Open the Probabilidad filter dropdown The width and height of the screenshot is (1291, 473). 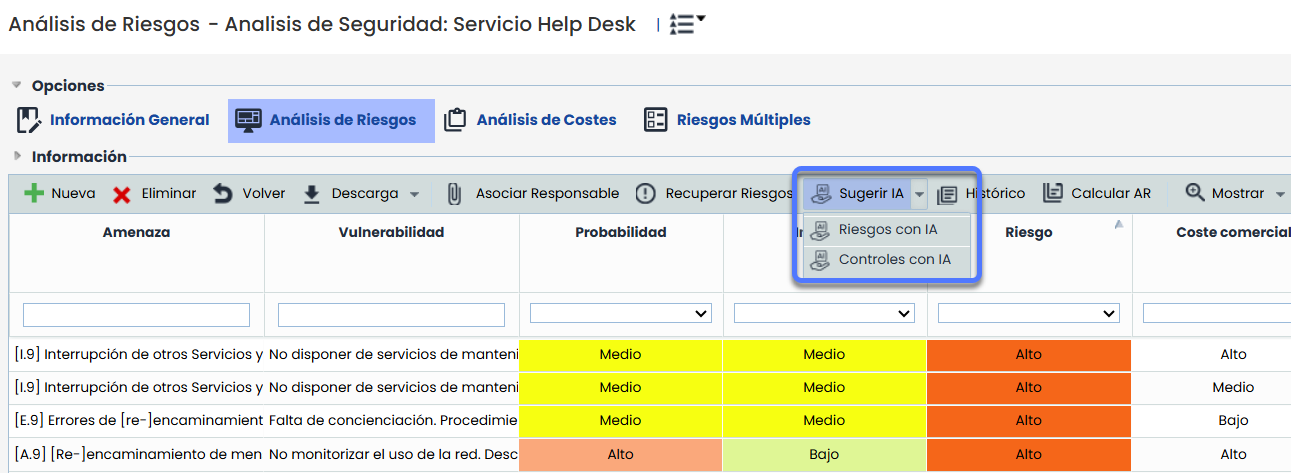click(620, 314)
